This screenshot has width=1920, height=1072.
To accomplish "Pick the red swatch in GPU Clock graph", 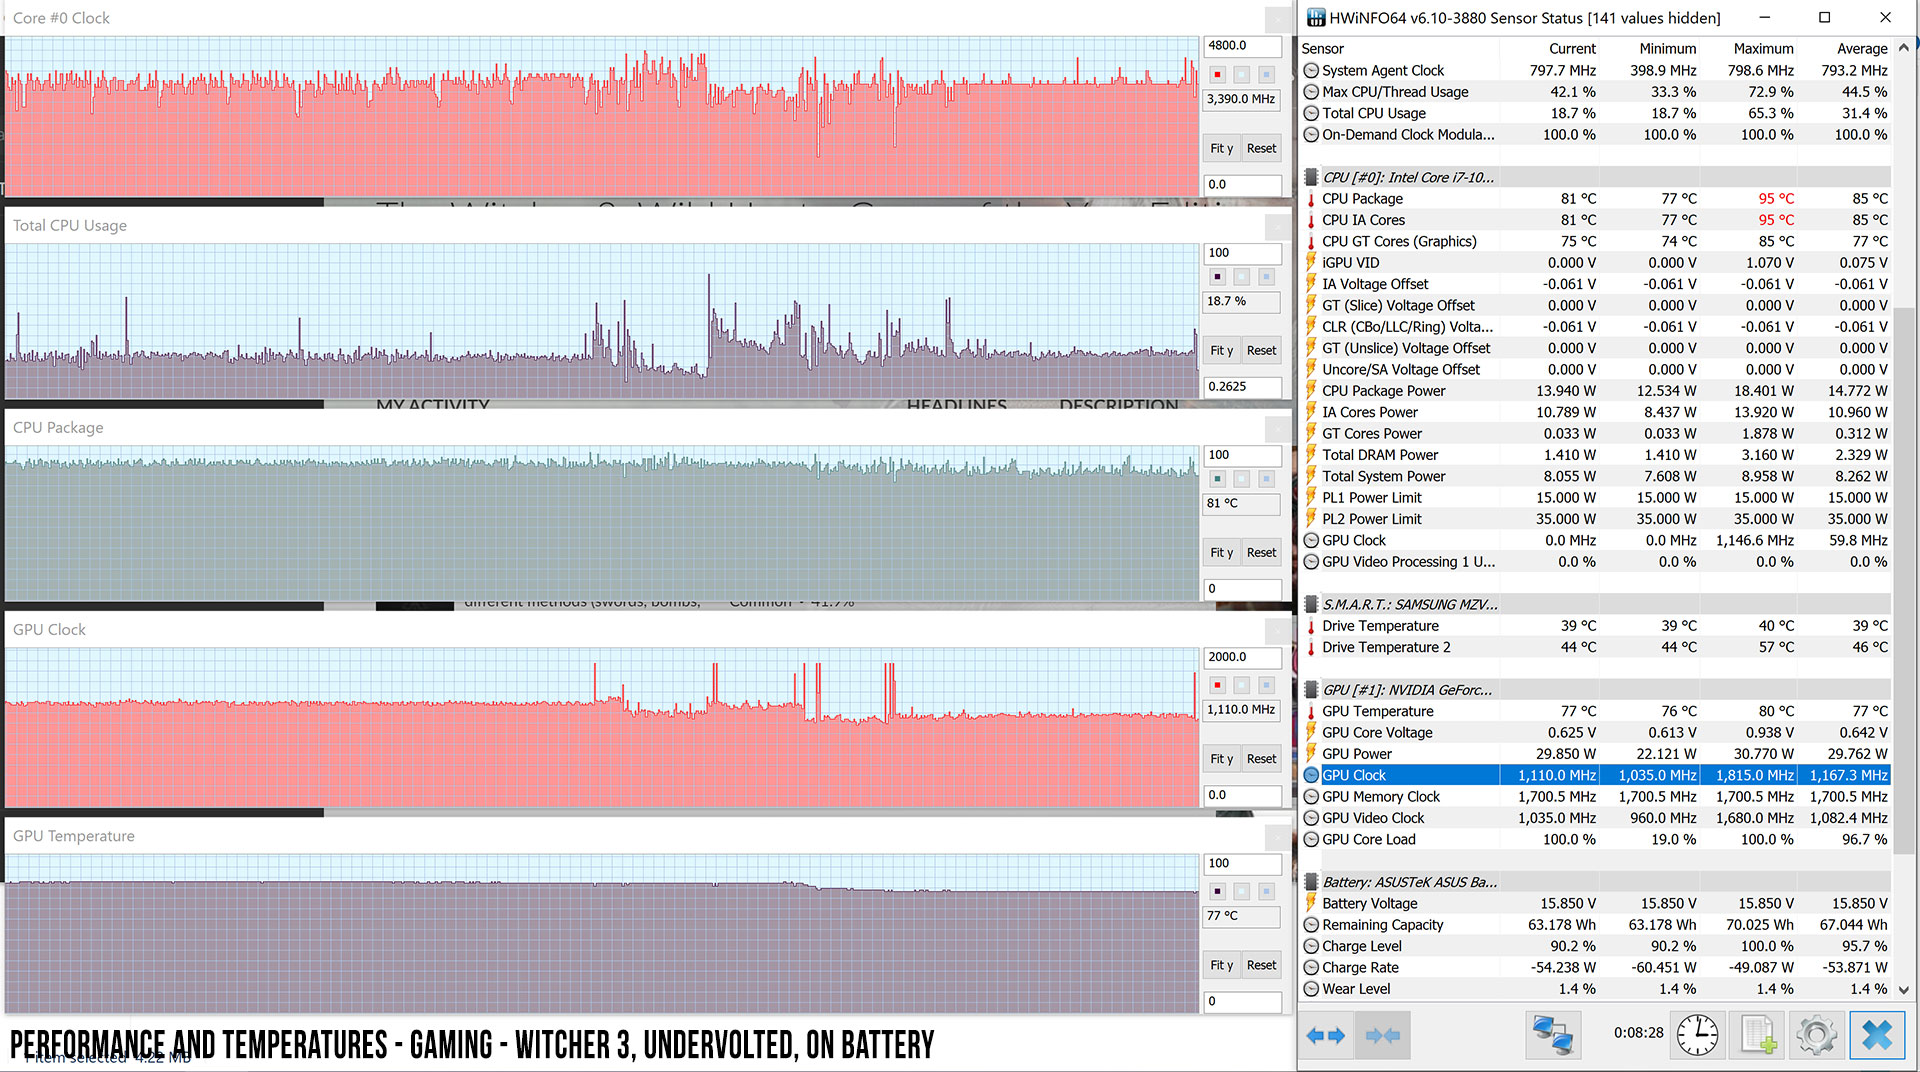I will click(1217, 686).
